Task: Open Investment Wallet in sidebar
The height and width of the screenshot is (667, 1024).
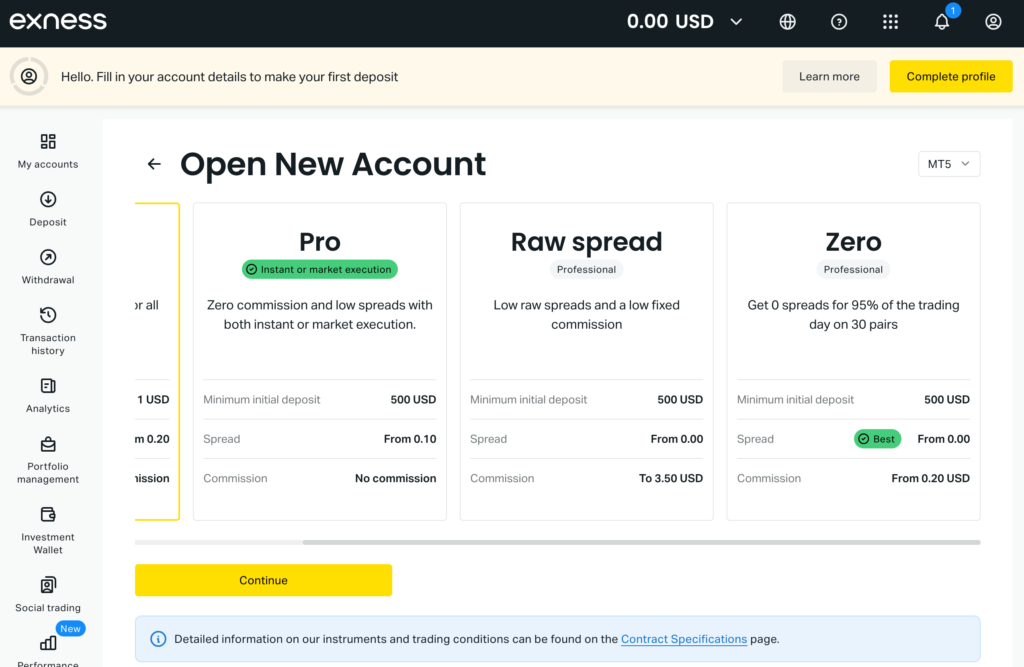Action: 48,530
